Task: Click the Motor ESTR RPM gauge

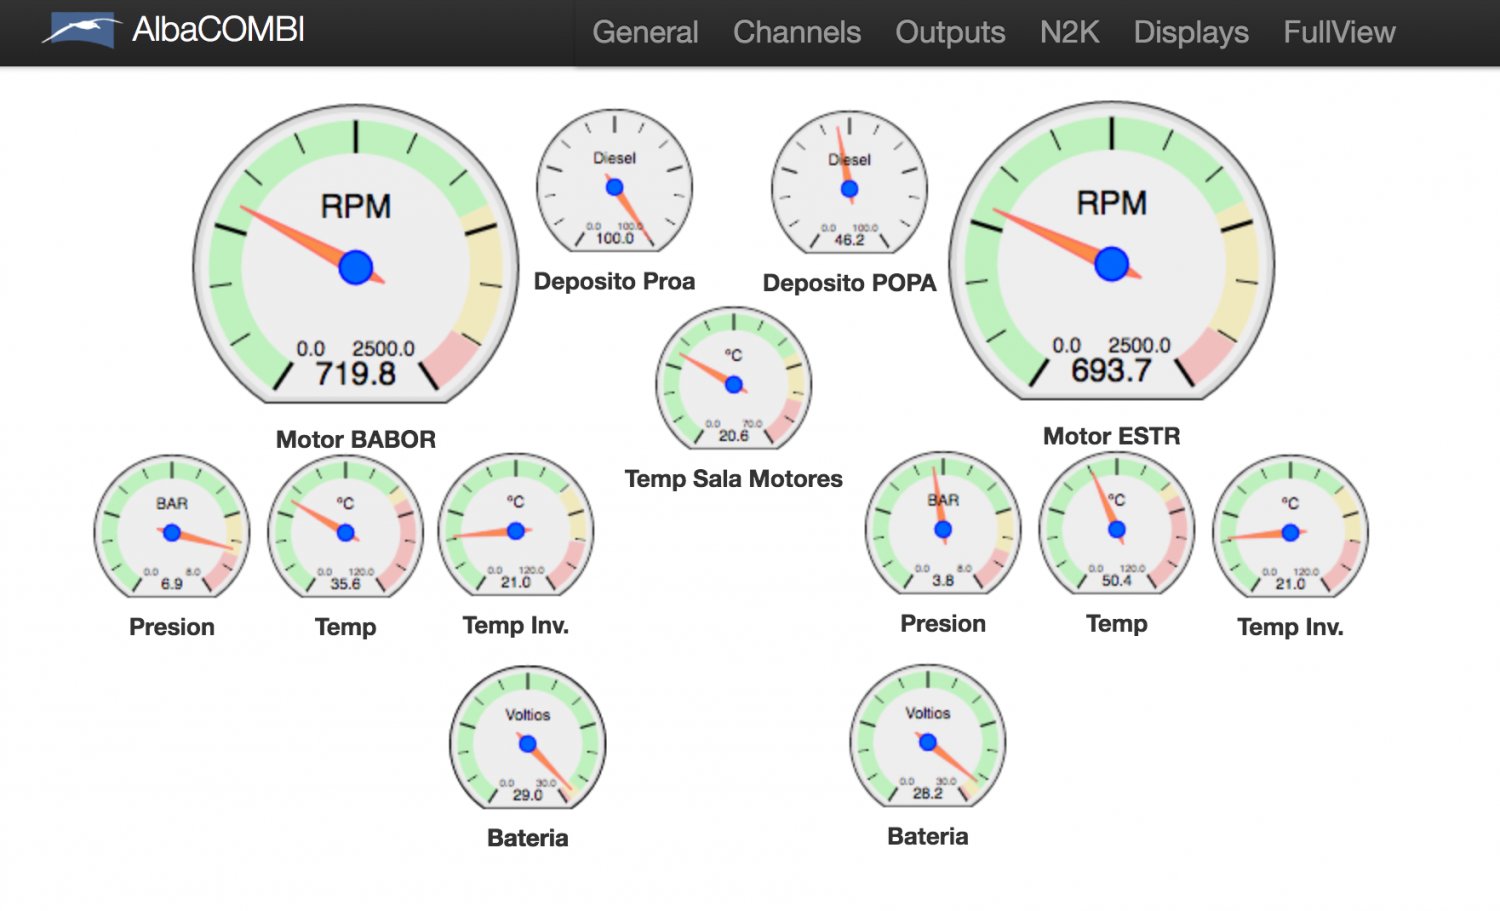Action: click(1111, 252)
